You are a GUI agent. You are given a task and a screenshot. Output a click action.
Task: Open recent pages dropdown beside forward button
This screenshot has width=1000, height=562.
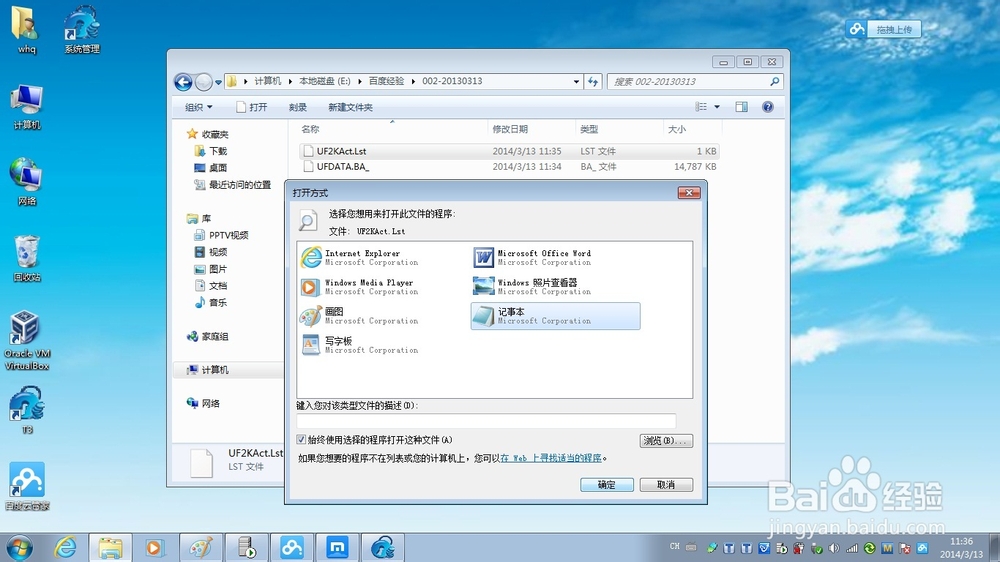(218, 82)
